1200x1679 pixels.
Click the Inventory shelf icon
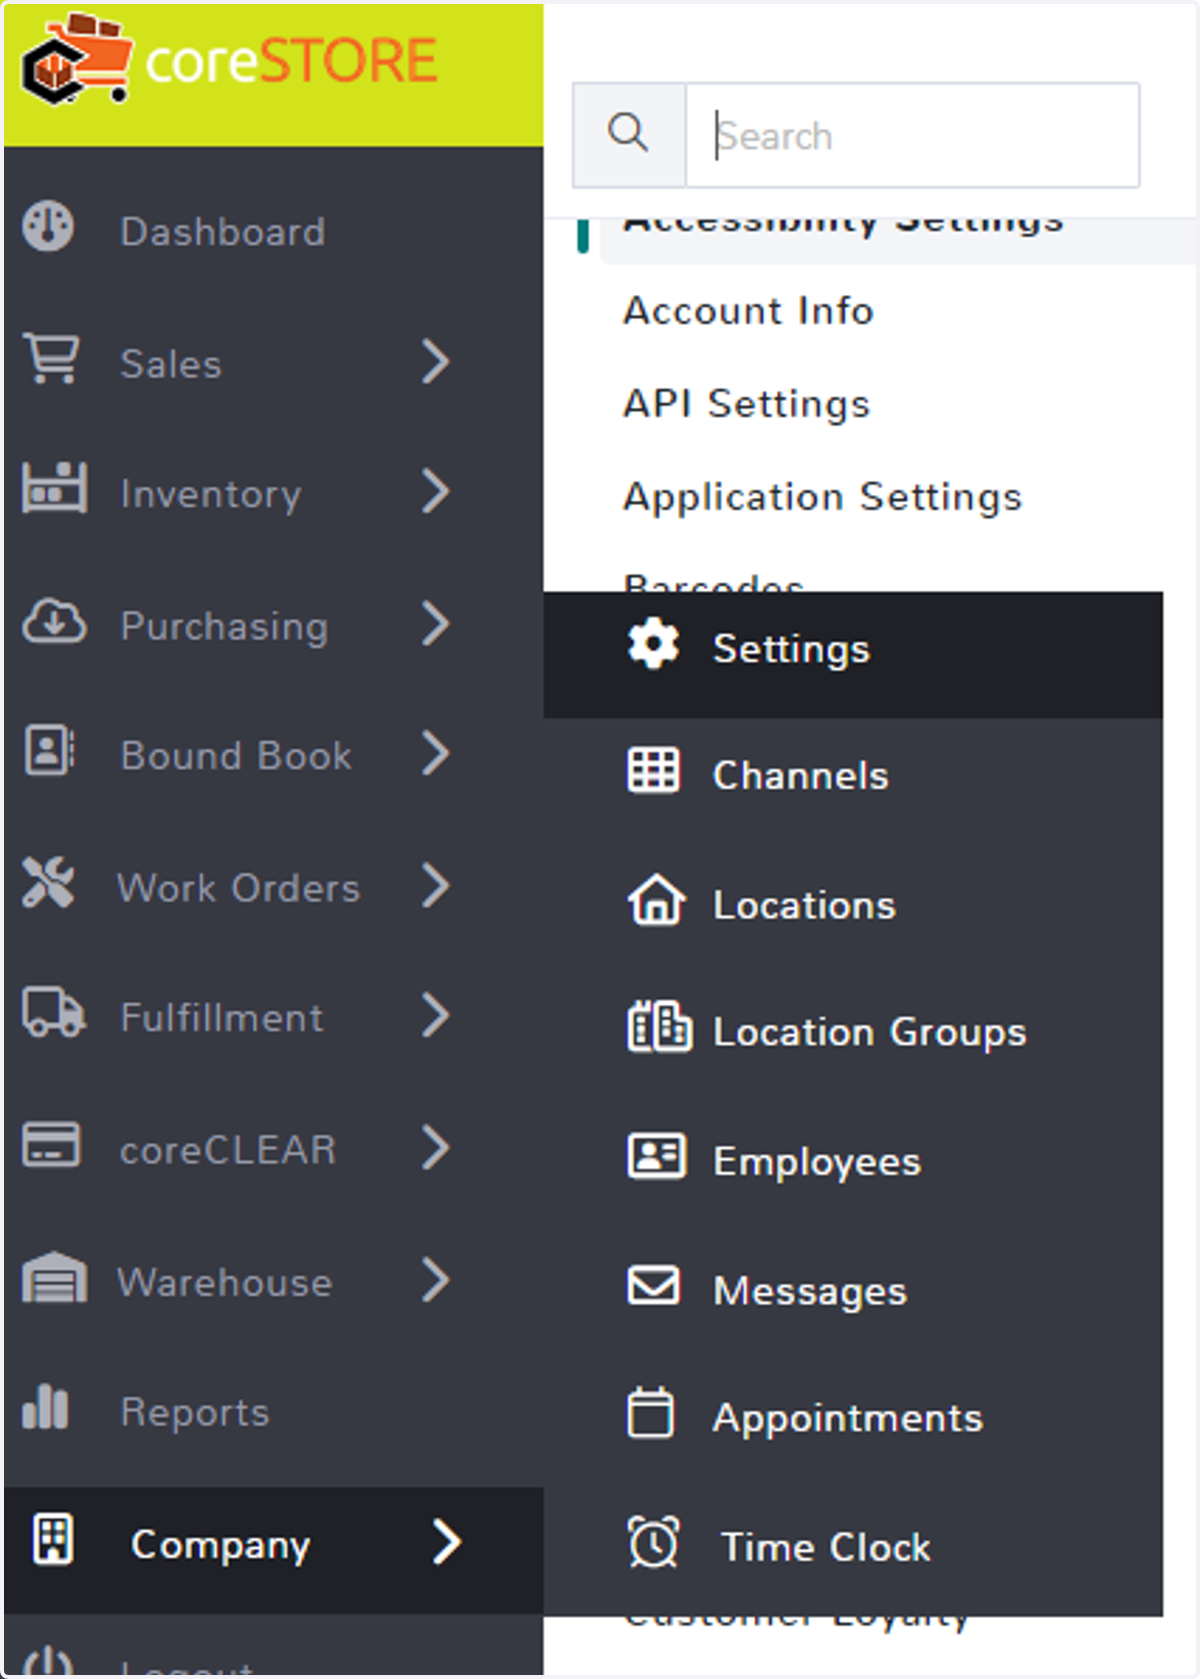point(54,488)
